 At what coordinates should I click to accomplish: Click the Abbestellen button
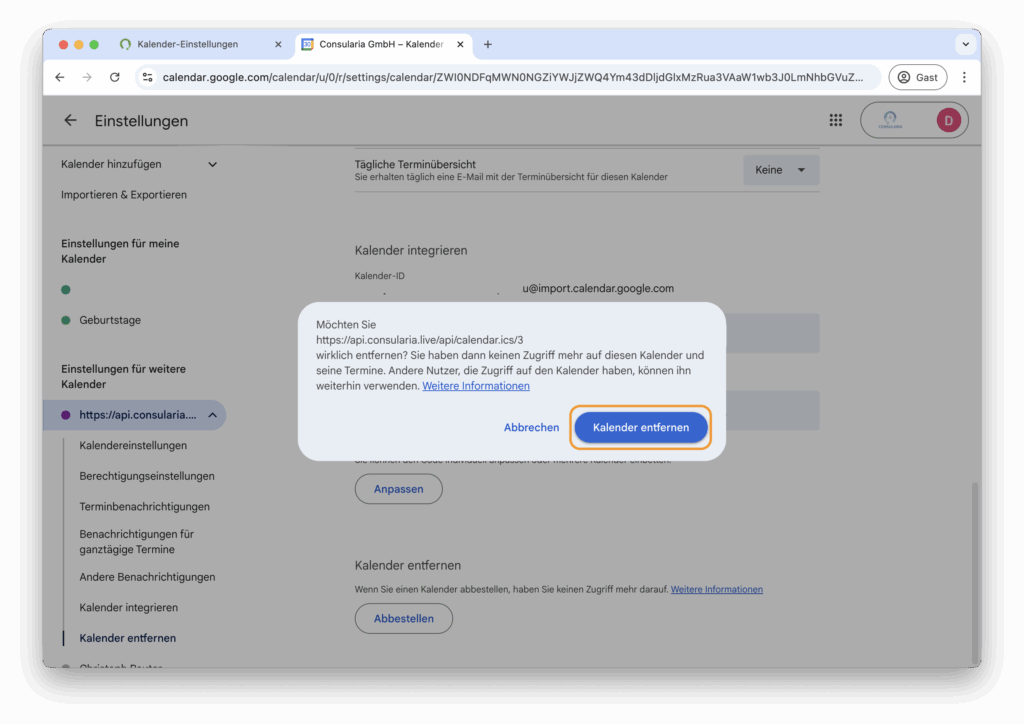(404, 618)
